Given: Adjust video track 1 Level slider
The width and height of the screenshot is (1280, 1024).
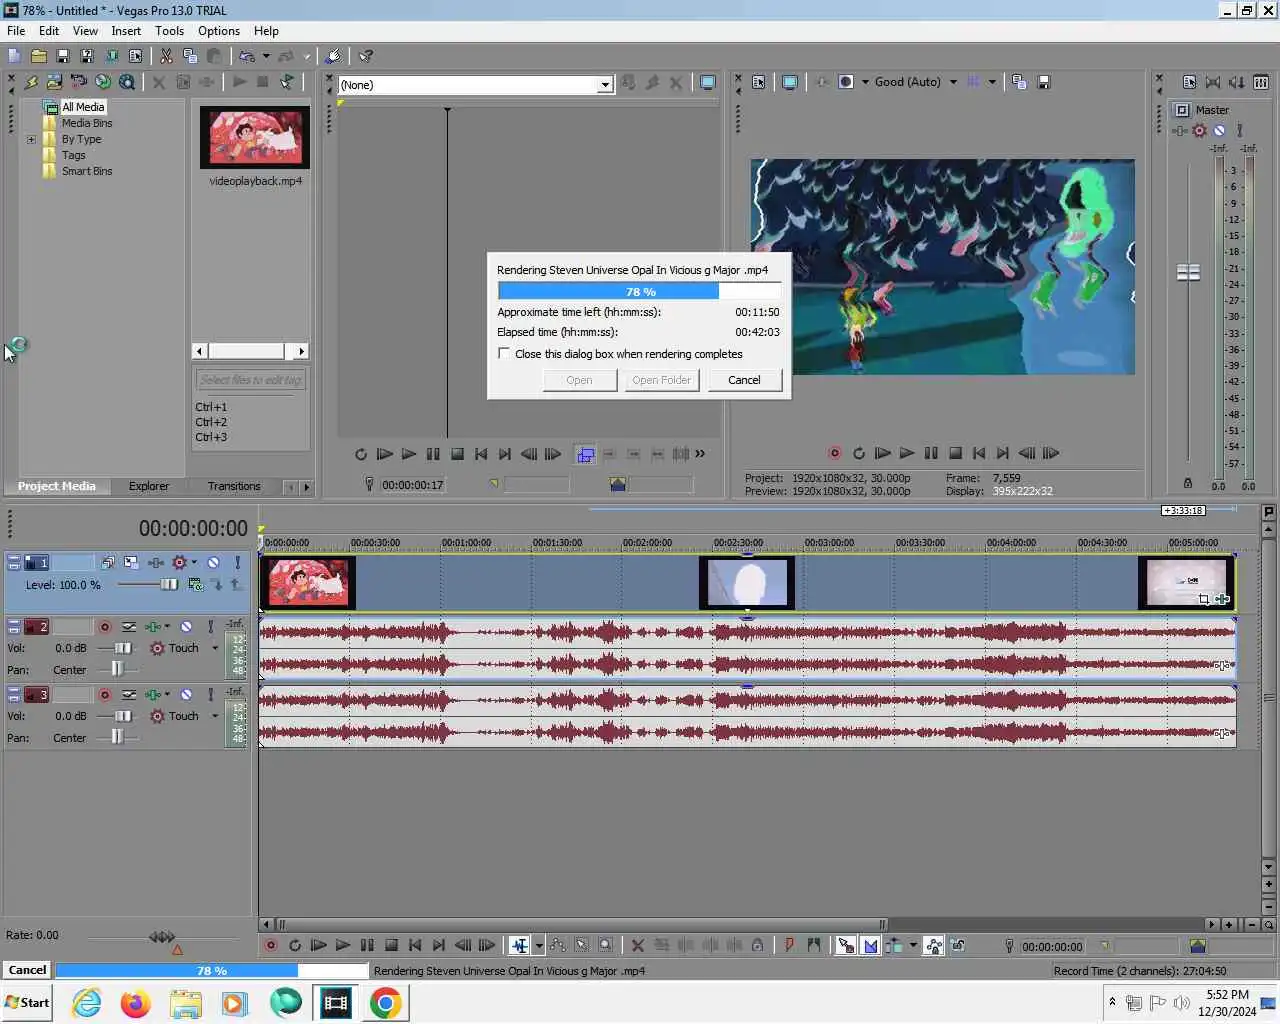Looking at the screenshot, I should pyautogui.click(x=169, y=584).
